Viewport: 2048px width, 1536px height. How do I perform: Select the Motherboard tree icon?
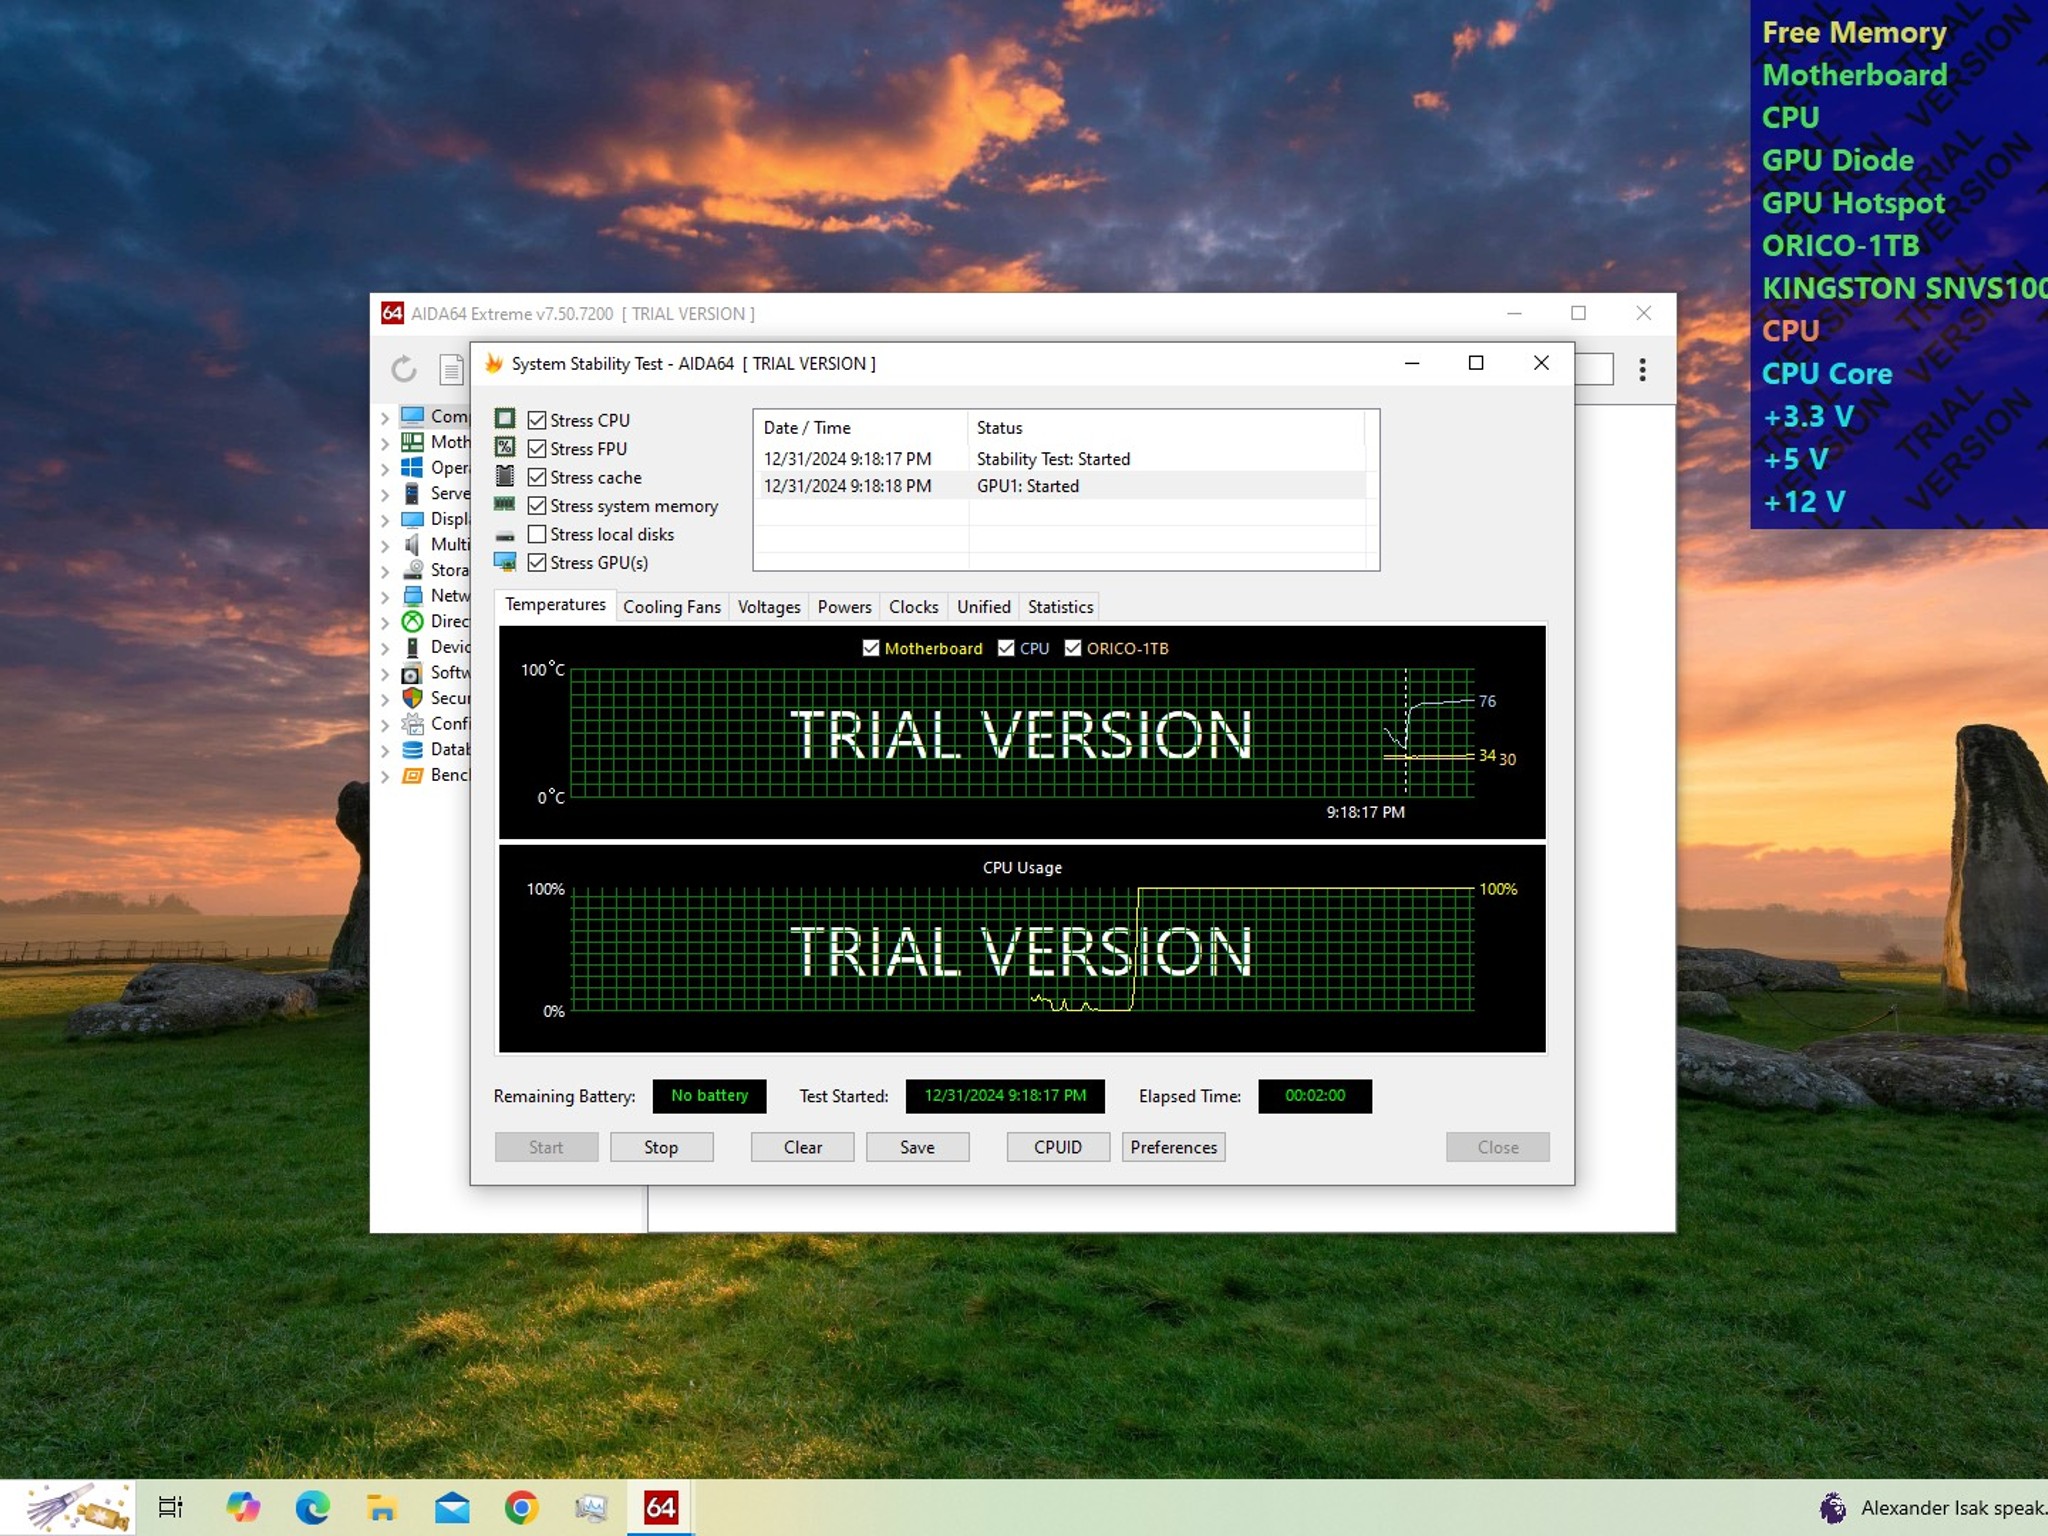tap(412, 442)
